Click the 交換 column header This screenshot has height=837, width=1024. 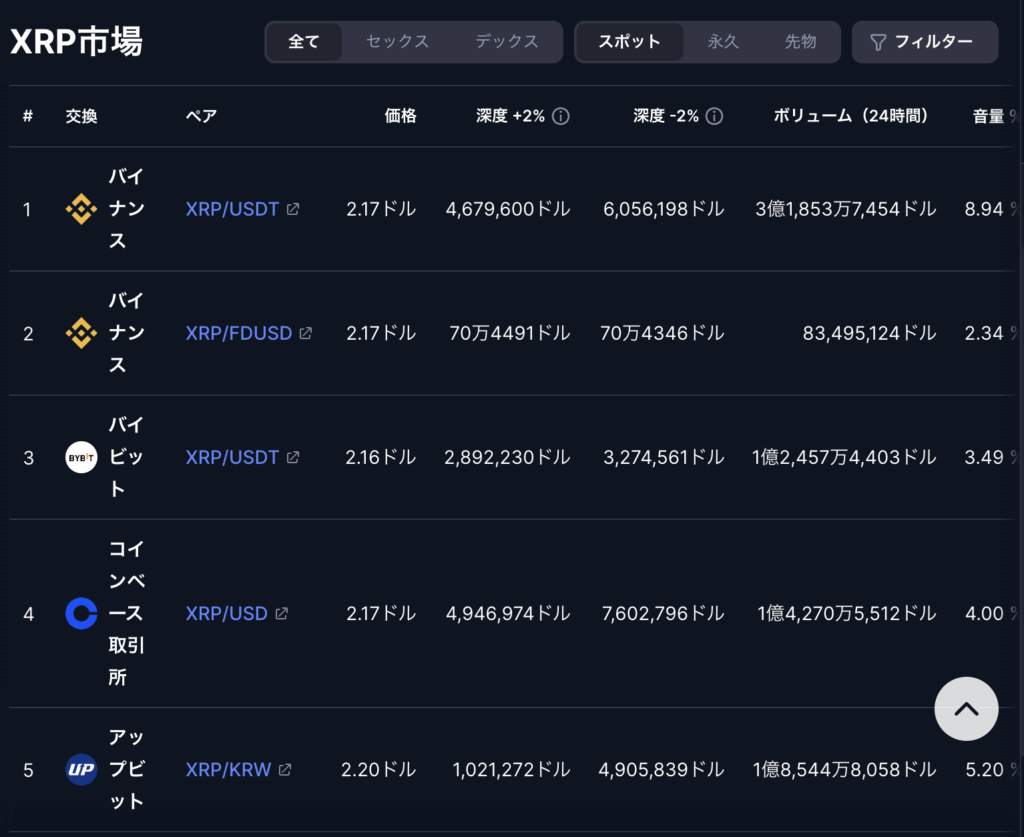pyautogui.click(x=81, y=116)
